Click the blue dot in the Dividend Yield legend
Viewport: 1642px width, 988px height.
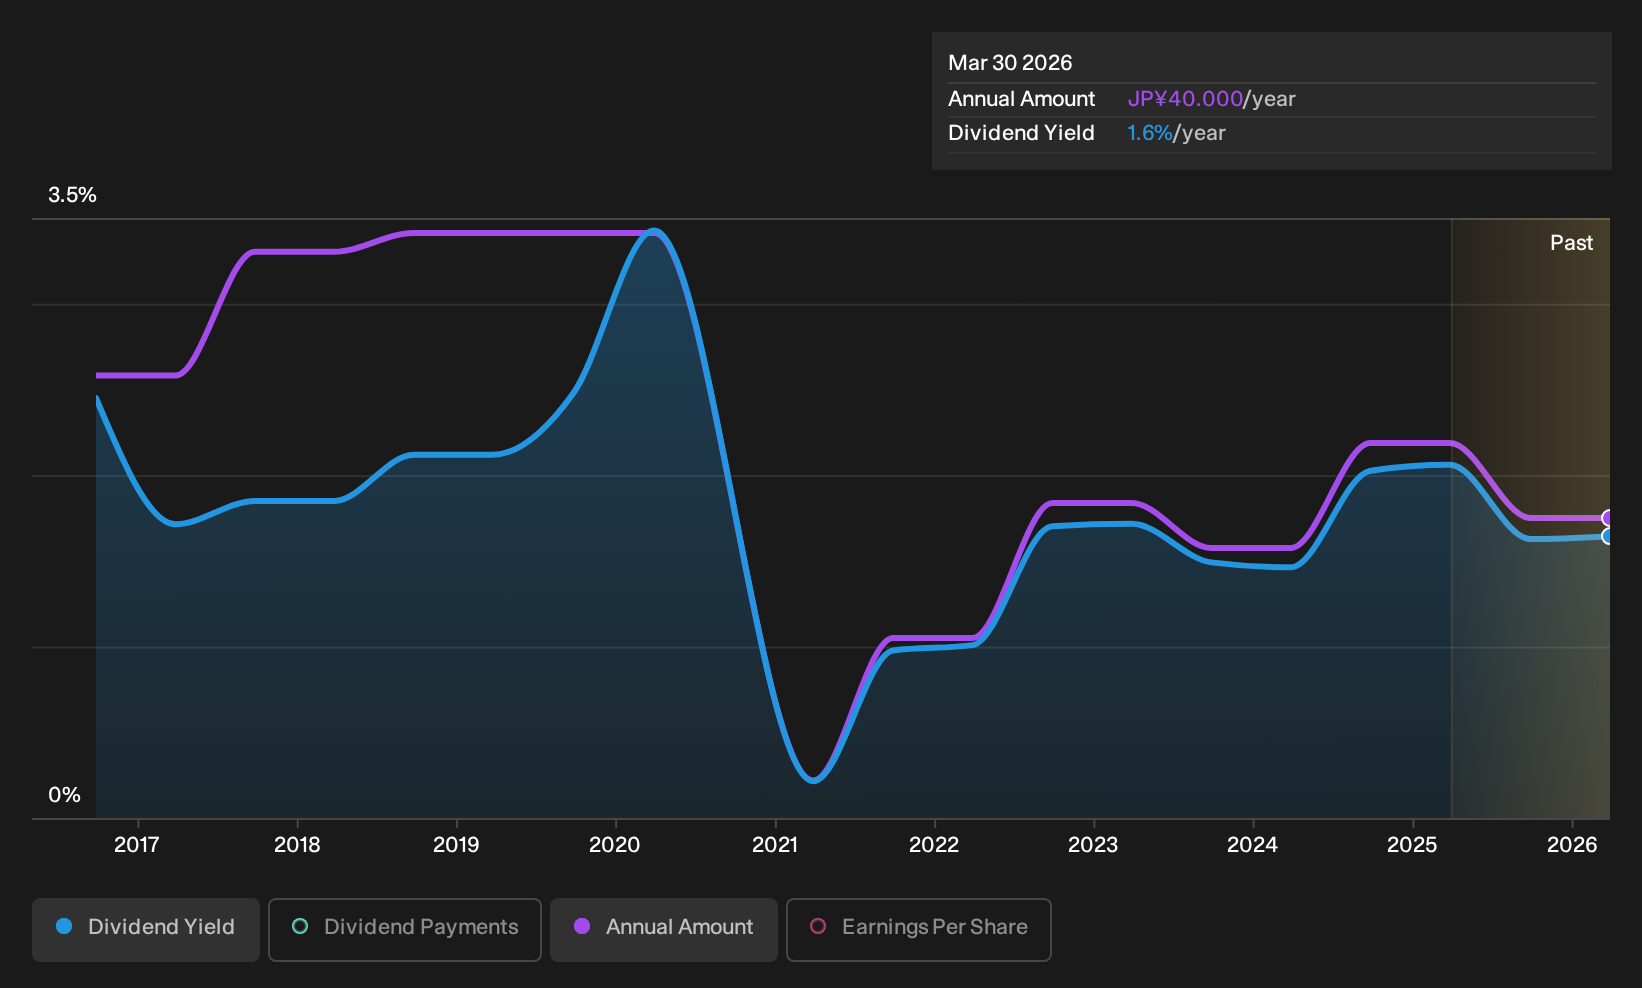pos(64,926)
